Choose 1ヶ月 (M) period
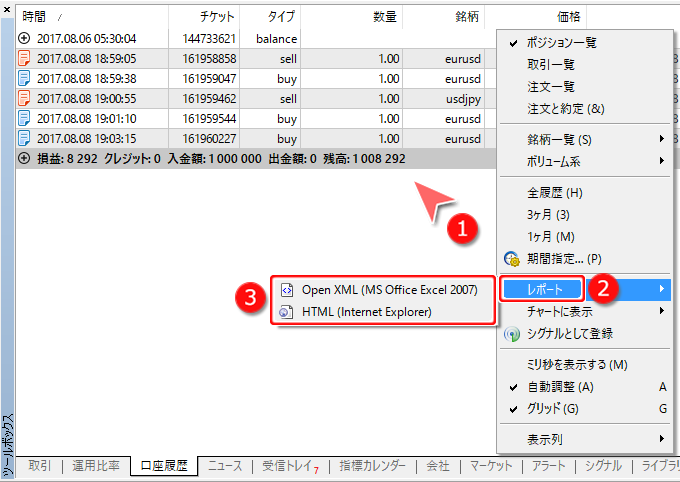This screenshot has height=482, width=680. pos(585,237)
